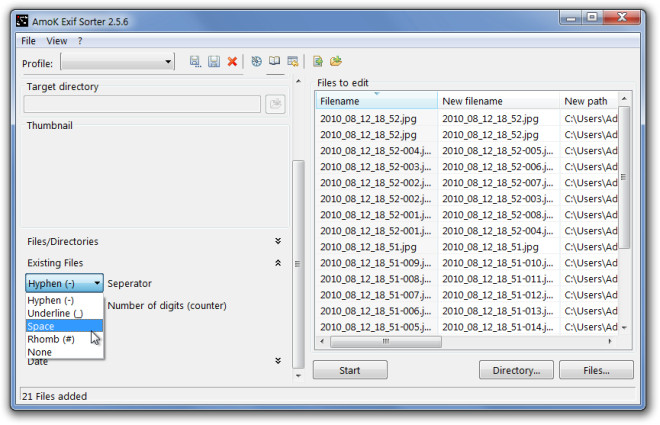Click the file list scroll up arrow
Image resolution: width=660 pixels, height=425 pixels.
click(624, 99)
